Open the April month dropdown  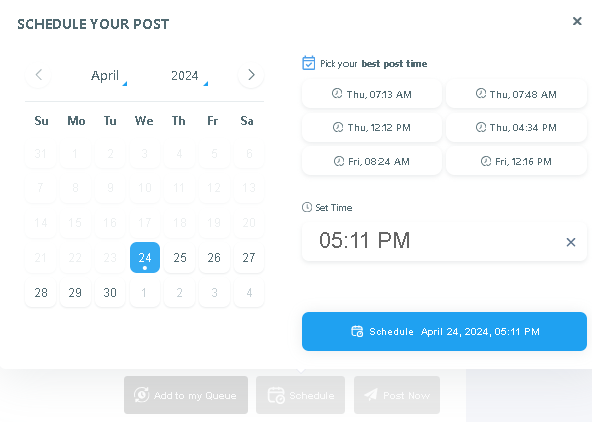(108, 75)
